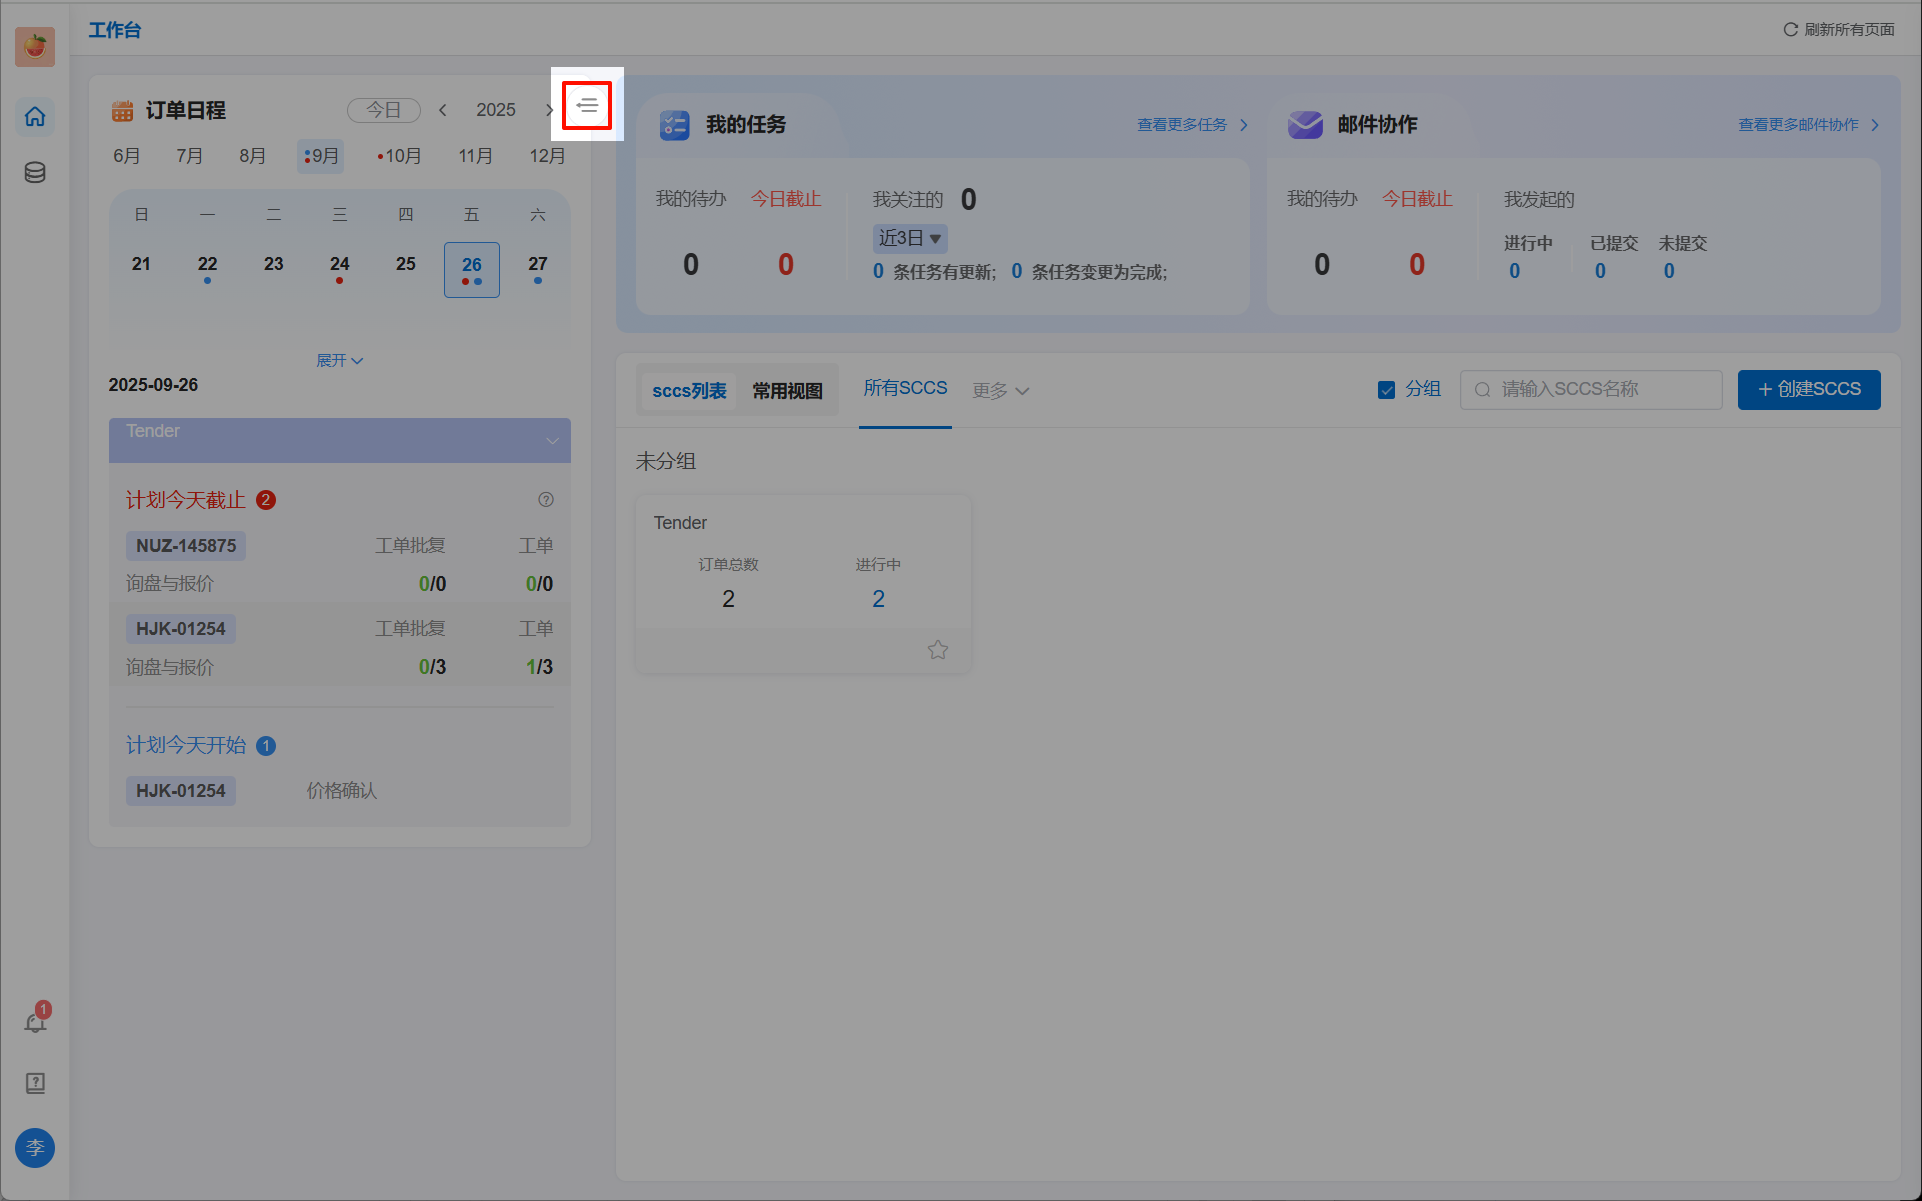Switch to 常用视图 view
The width and height of the screenshot is (1922, 1201).
point(787,391)
